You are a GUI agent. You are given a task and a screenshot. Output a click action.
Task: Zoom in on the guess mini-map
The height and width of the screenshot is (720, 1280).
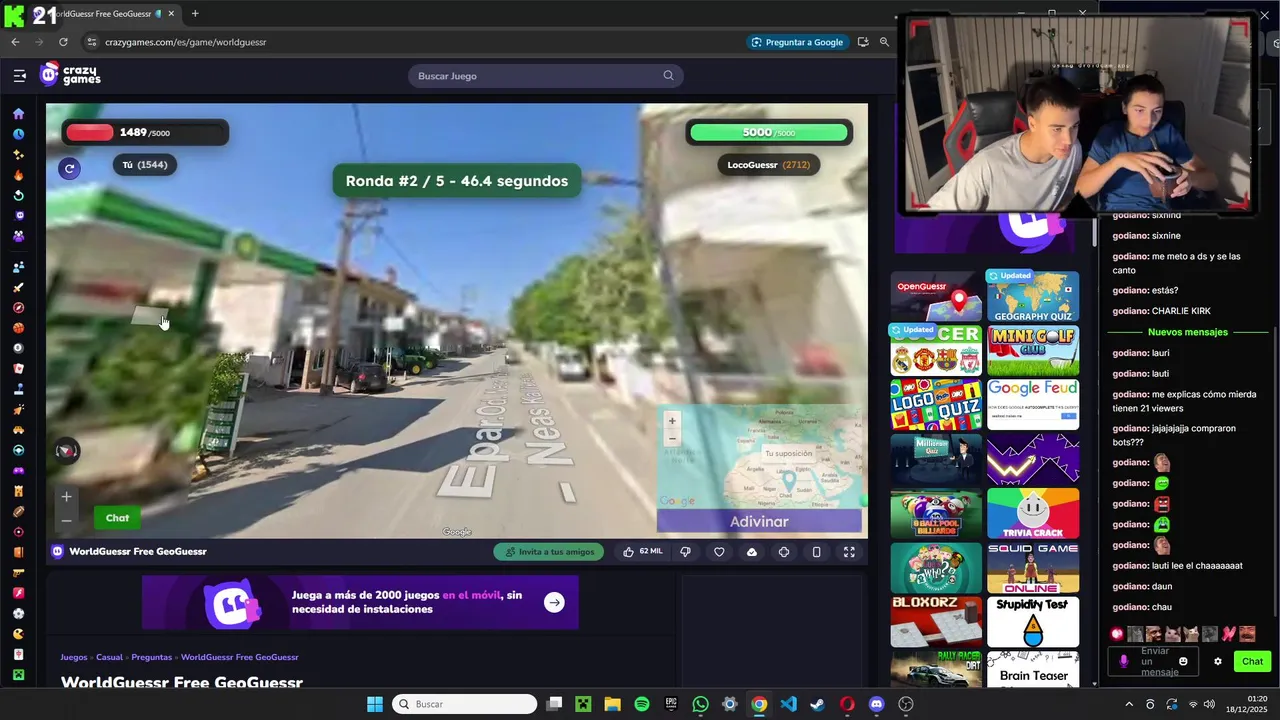672,421
